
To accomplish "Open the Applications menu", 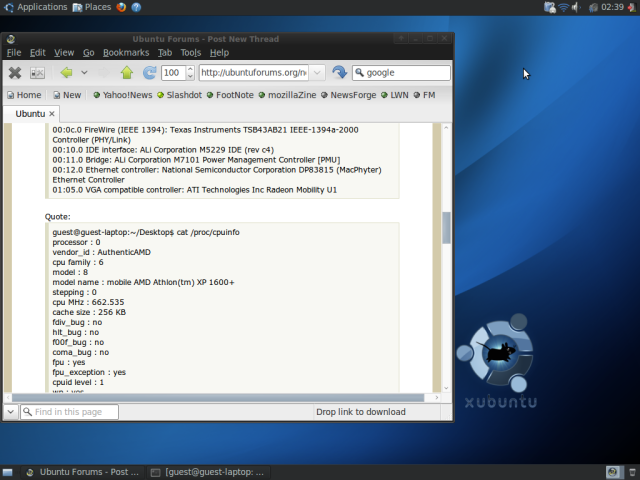I will click(36, 7).
